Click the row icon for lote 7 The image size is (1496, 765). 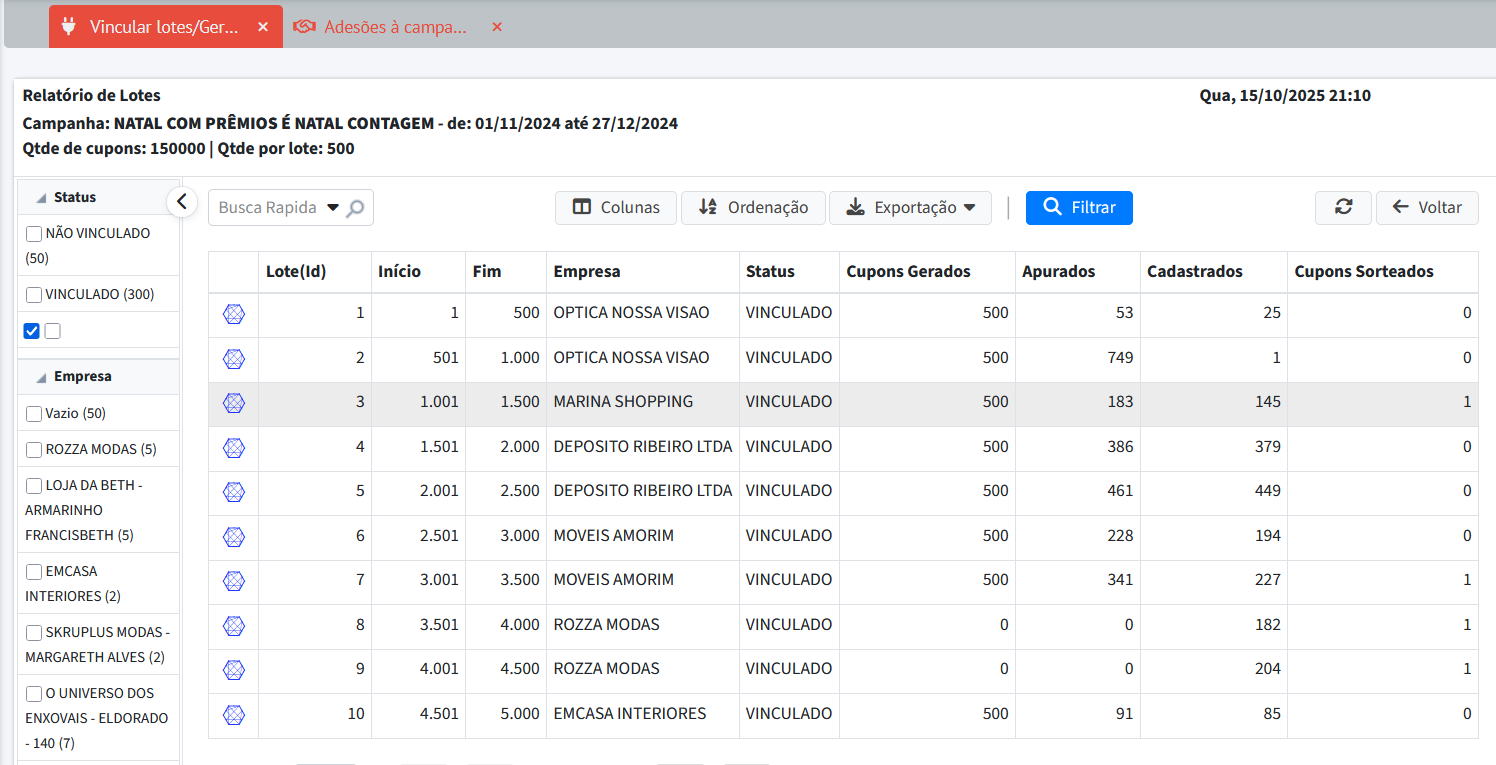coord(234,581)
